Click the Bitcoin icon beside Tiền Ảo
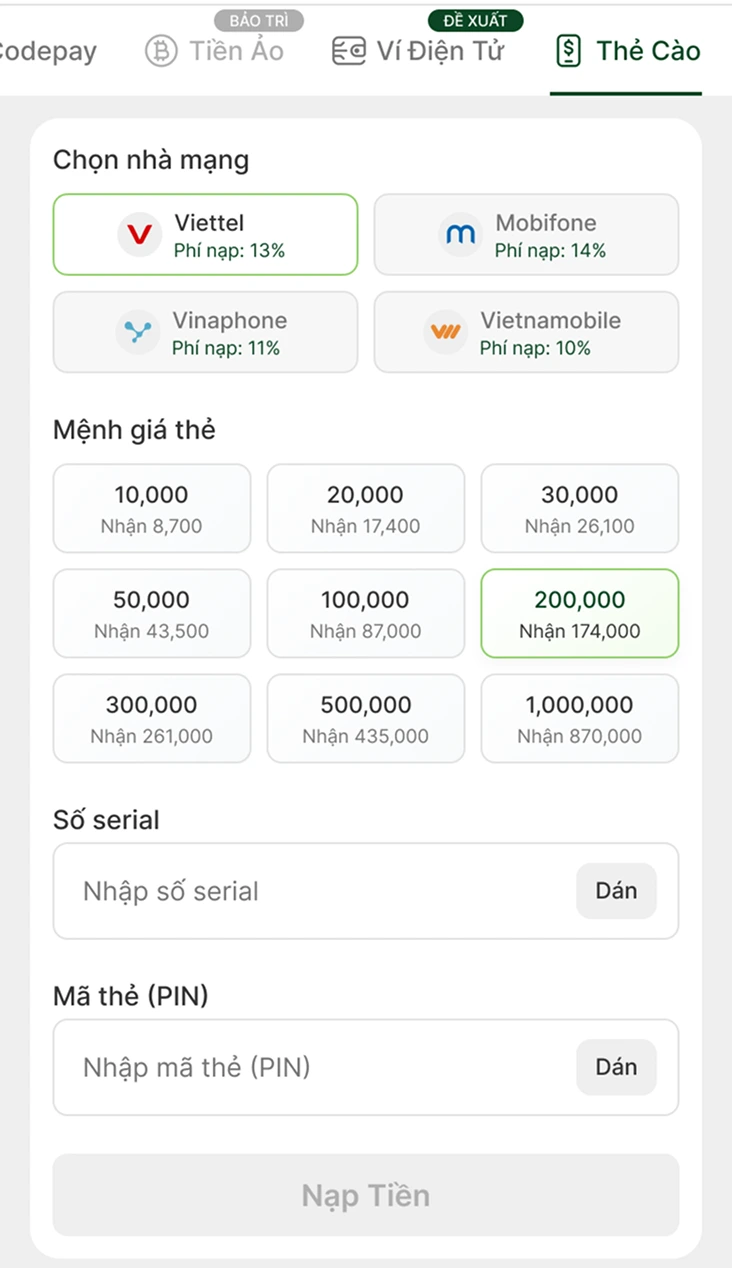The width and height of the screenshot is (732, 1268). coord(161,51)
